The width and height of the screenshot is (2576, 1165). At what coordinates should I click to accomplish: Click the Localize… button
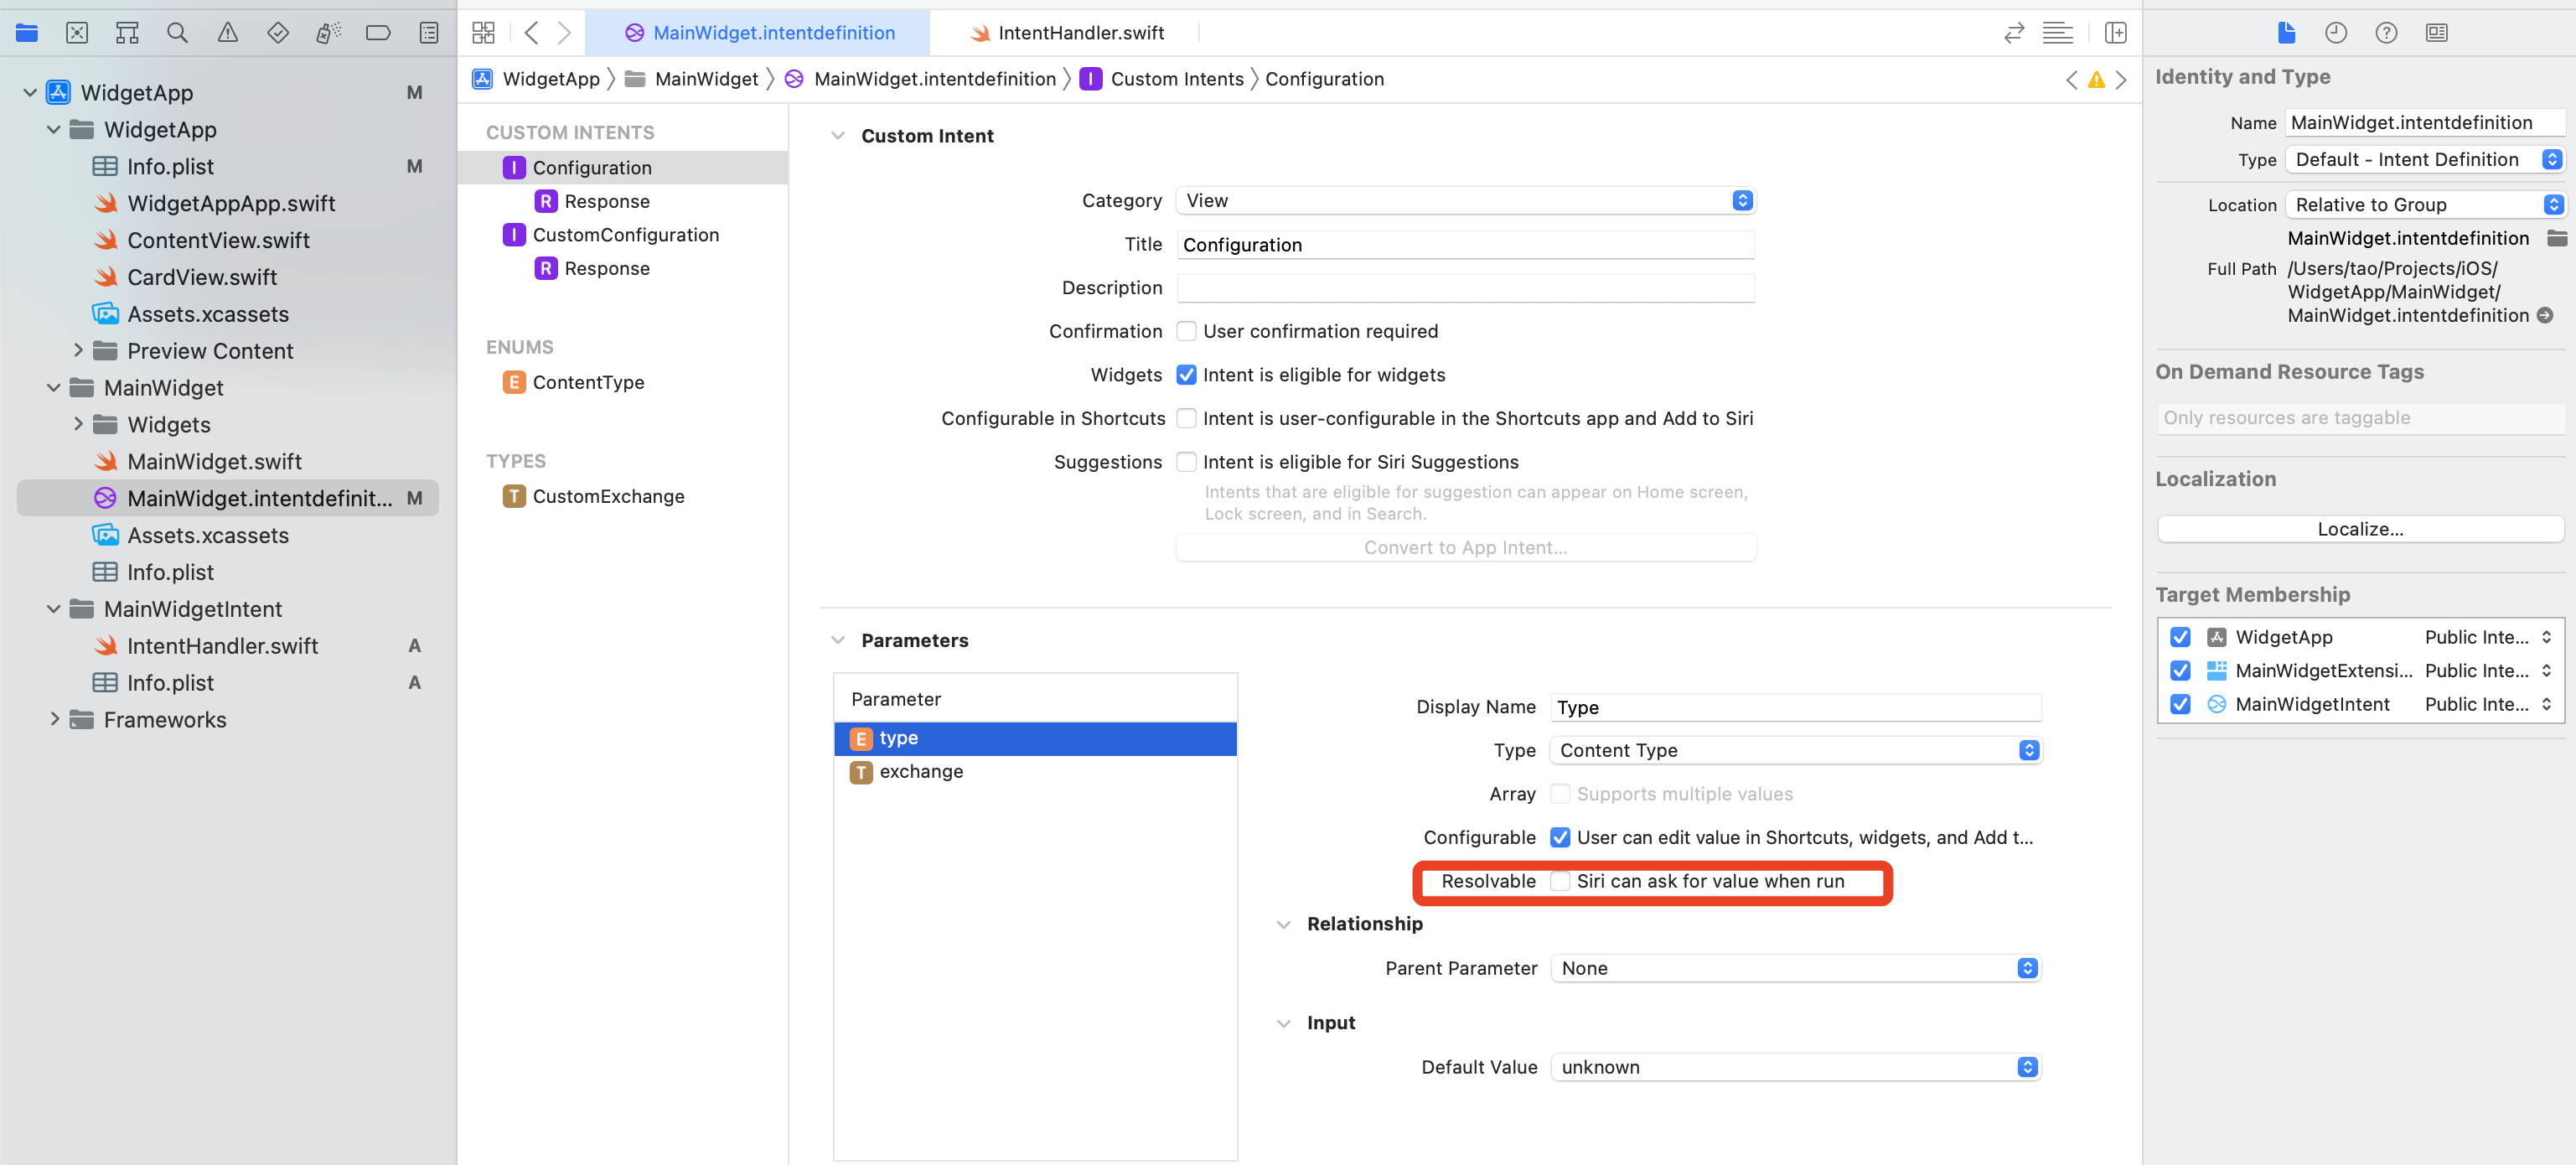coord(2360,529)
